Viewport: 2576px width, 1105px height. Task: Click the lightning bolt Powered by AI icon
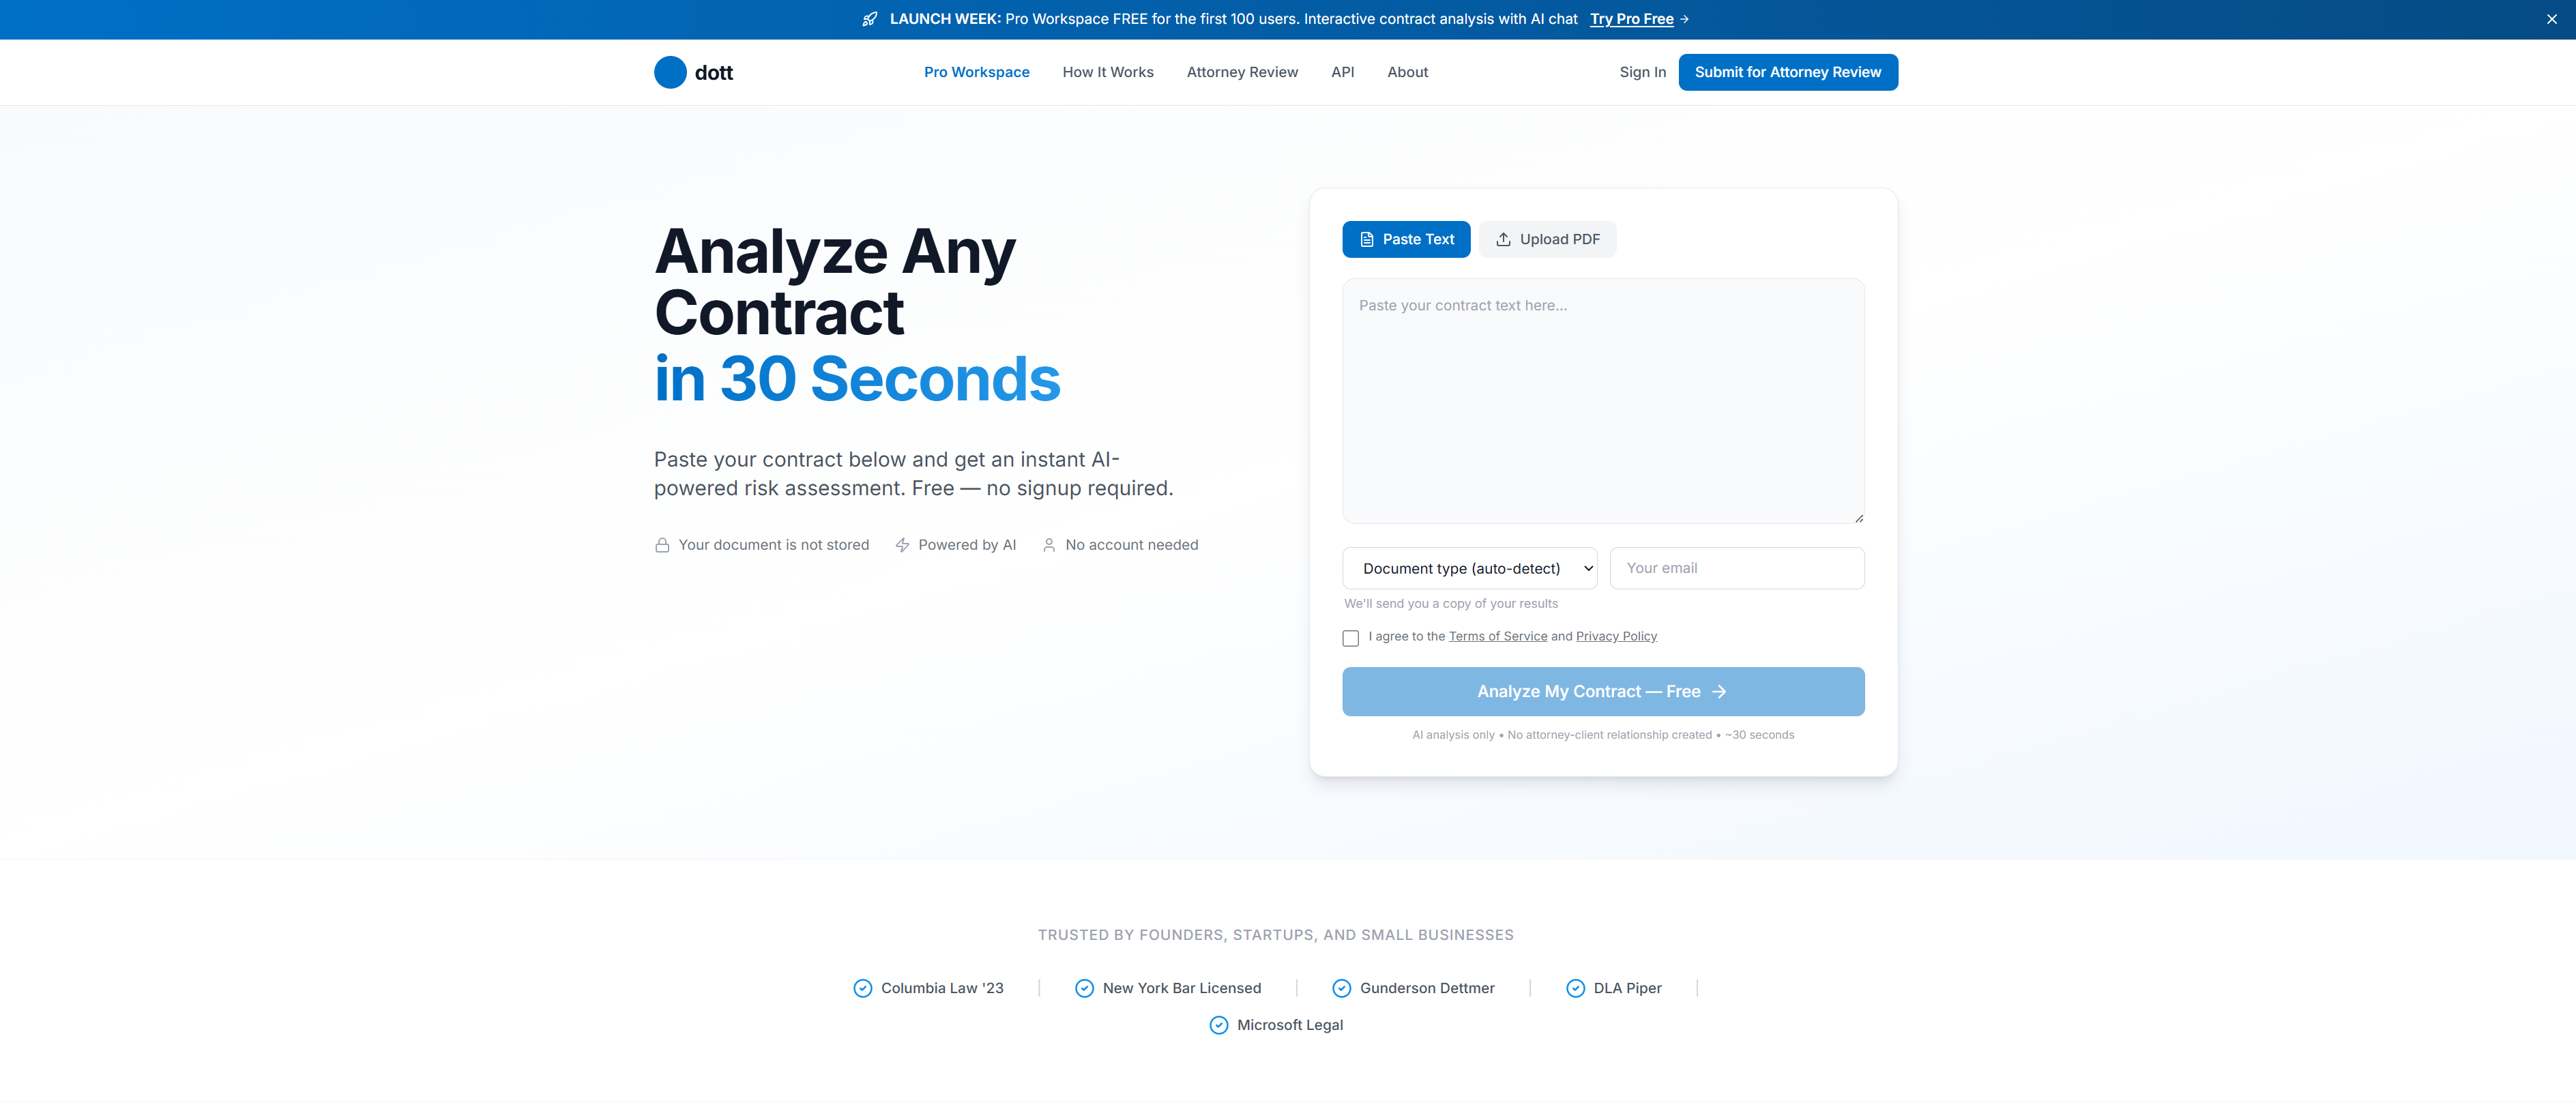click(x=902, y=545)
